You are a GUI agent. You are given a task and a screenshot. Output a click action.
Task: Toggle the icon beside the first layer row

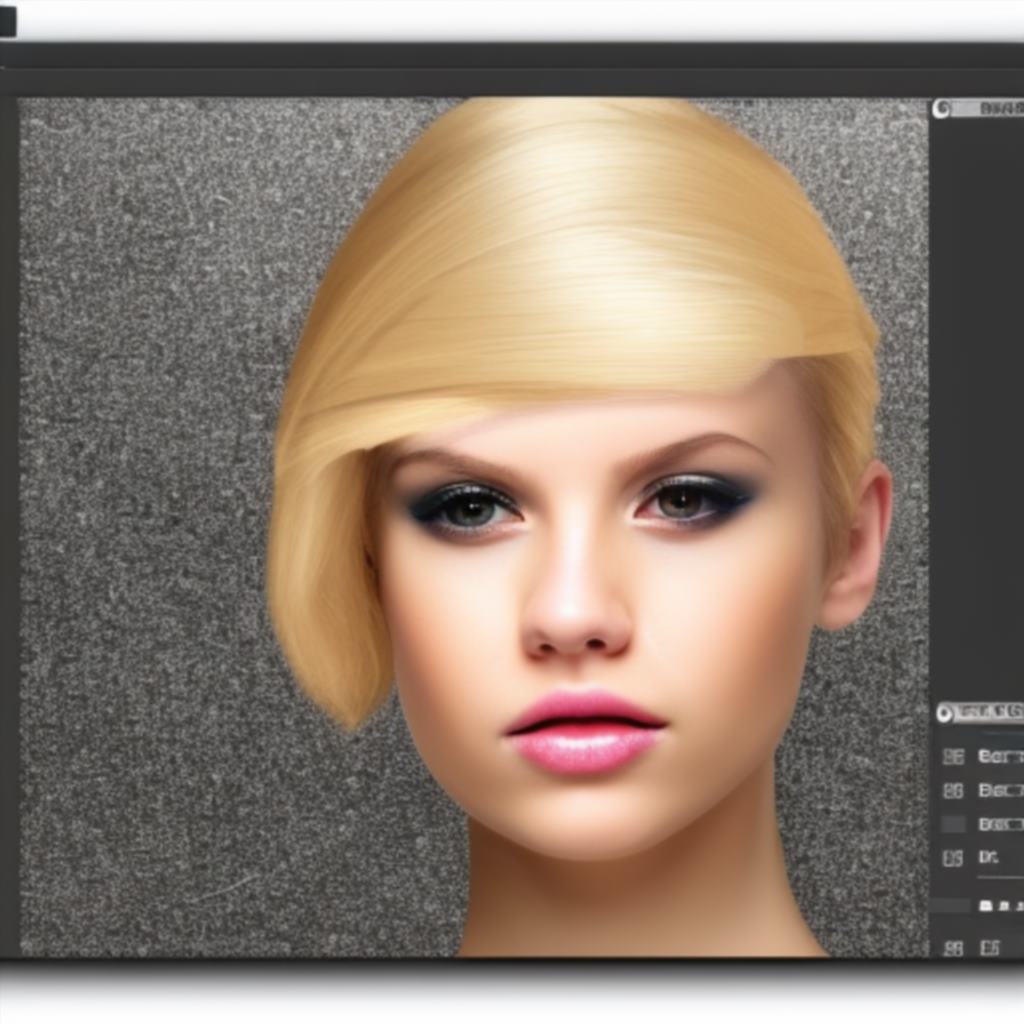click(953, 756)
